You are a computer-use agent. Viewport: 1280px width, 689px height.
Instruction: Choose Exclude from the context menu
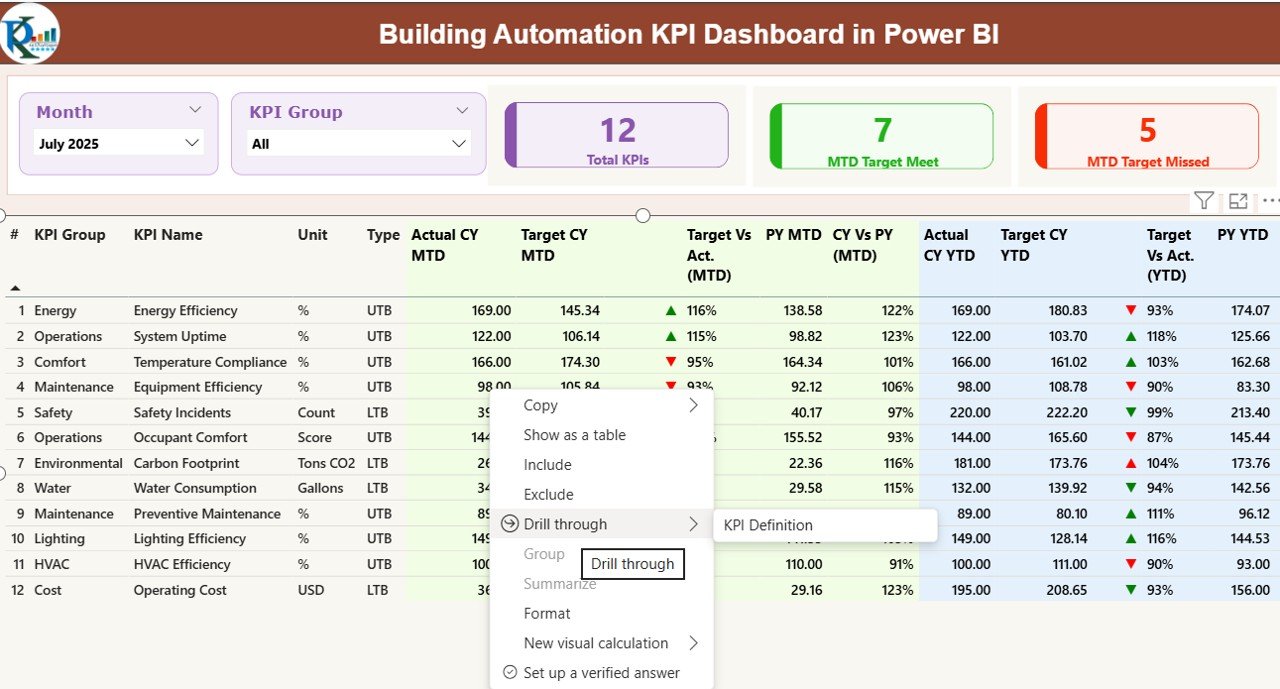(549, 494)
